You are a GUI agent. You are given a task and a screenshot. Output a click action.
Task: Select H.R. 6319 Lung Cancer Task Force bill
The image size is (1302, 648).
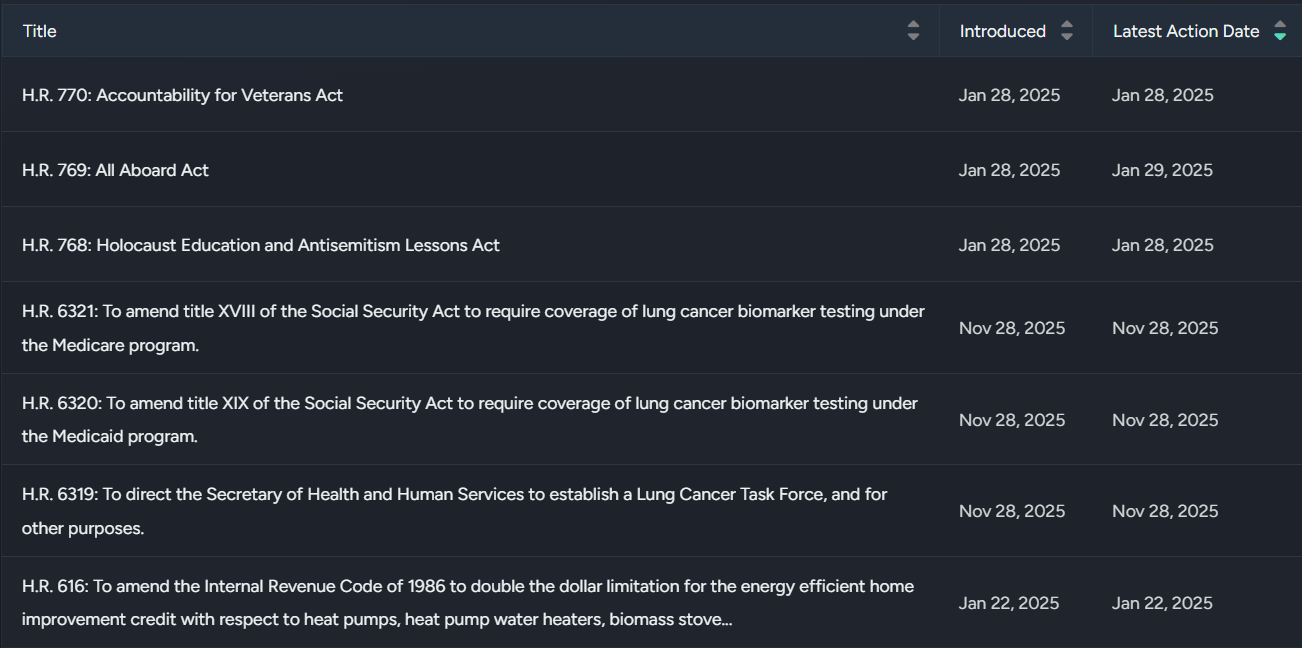point(454,494)
